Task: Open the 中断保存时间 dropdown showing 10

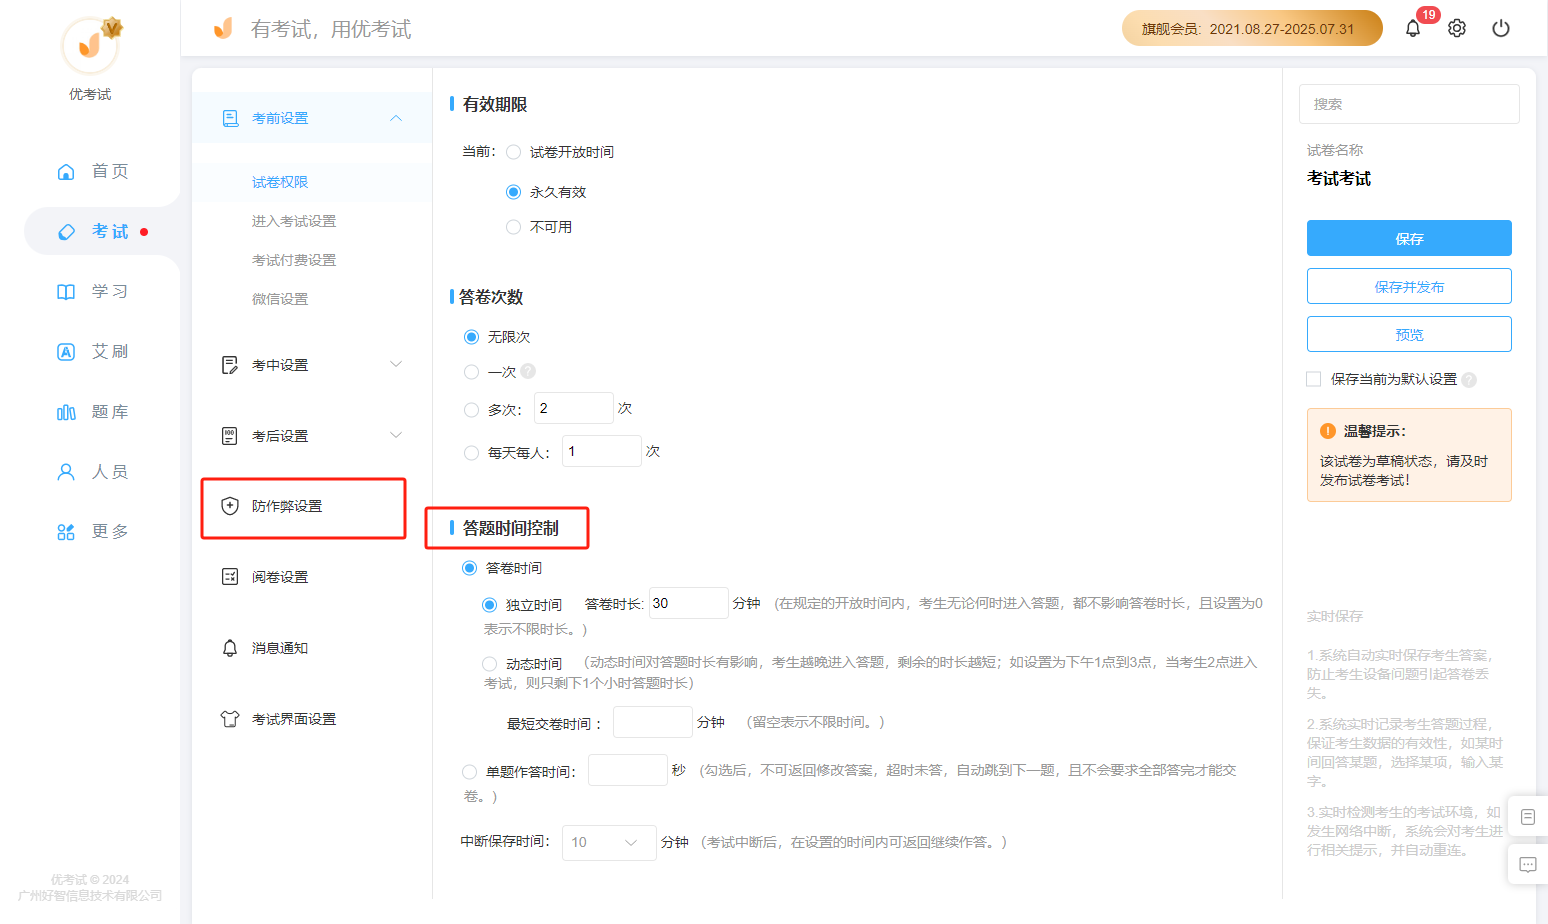Action: point(609,842)
